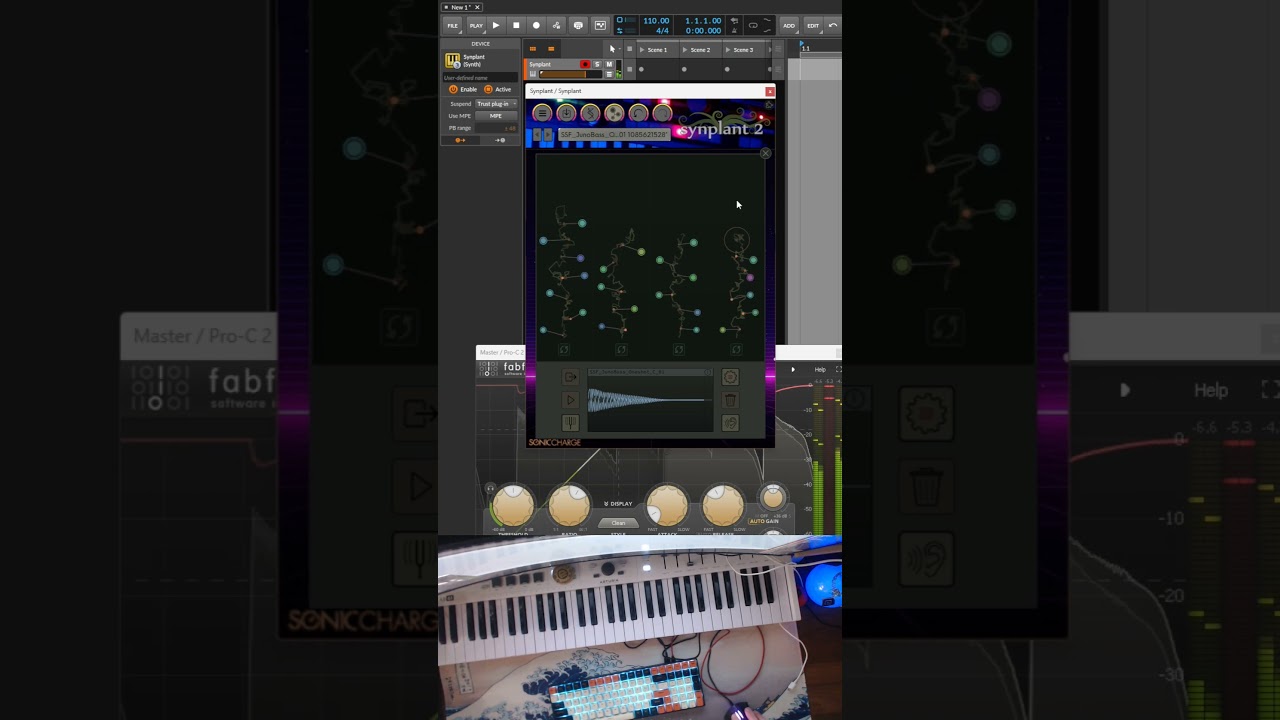This screenshot has width=1280, height=720.
Task: Click the PB range value field
Action: pyautogui.click(x=496, y=128)
